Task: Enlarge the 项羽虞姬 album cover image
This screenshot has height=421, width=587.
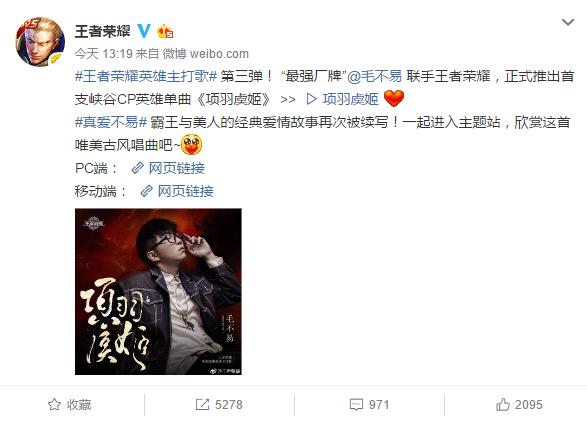Action: 158,292
